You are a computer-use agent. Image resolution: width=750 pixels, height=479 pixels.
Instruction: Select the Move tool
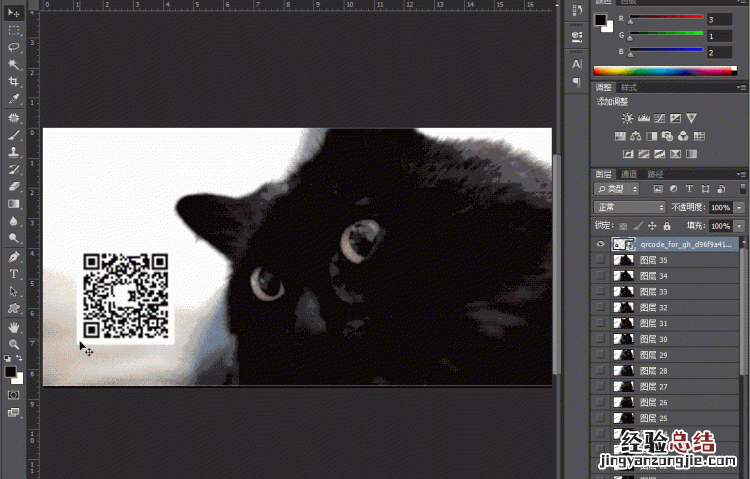(14, 12)
